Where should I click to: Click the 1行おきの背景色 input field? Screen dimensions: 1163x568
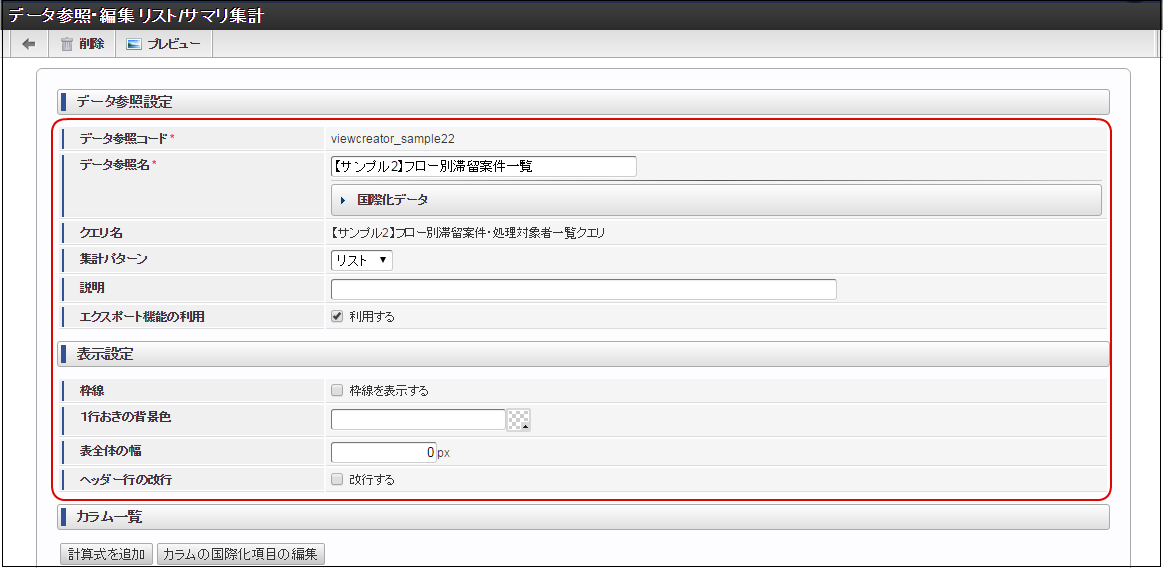click(418, 420)
